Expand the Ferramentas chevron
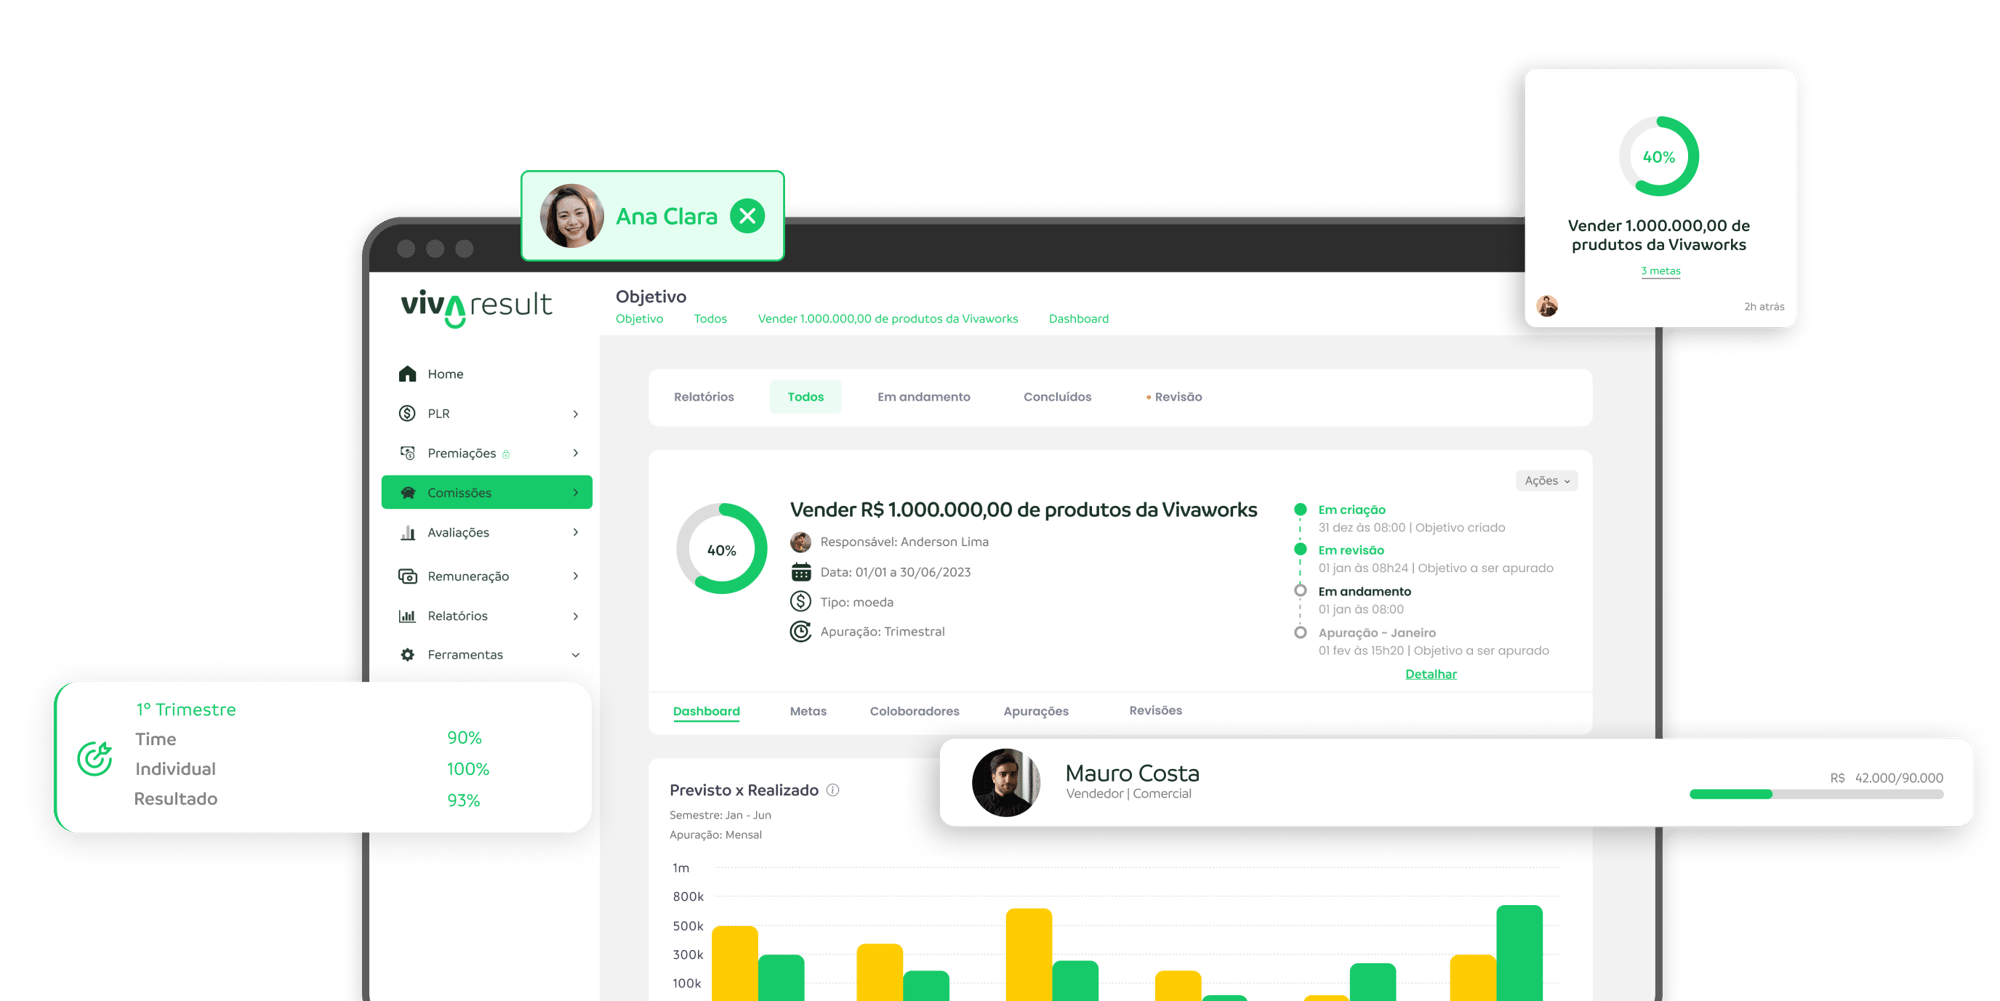This screenshot has width=2000, height=1001. 575,655
